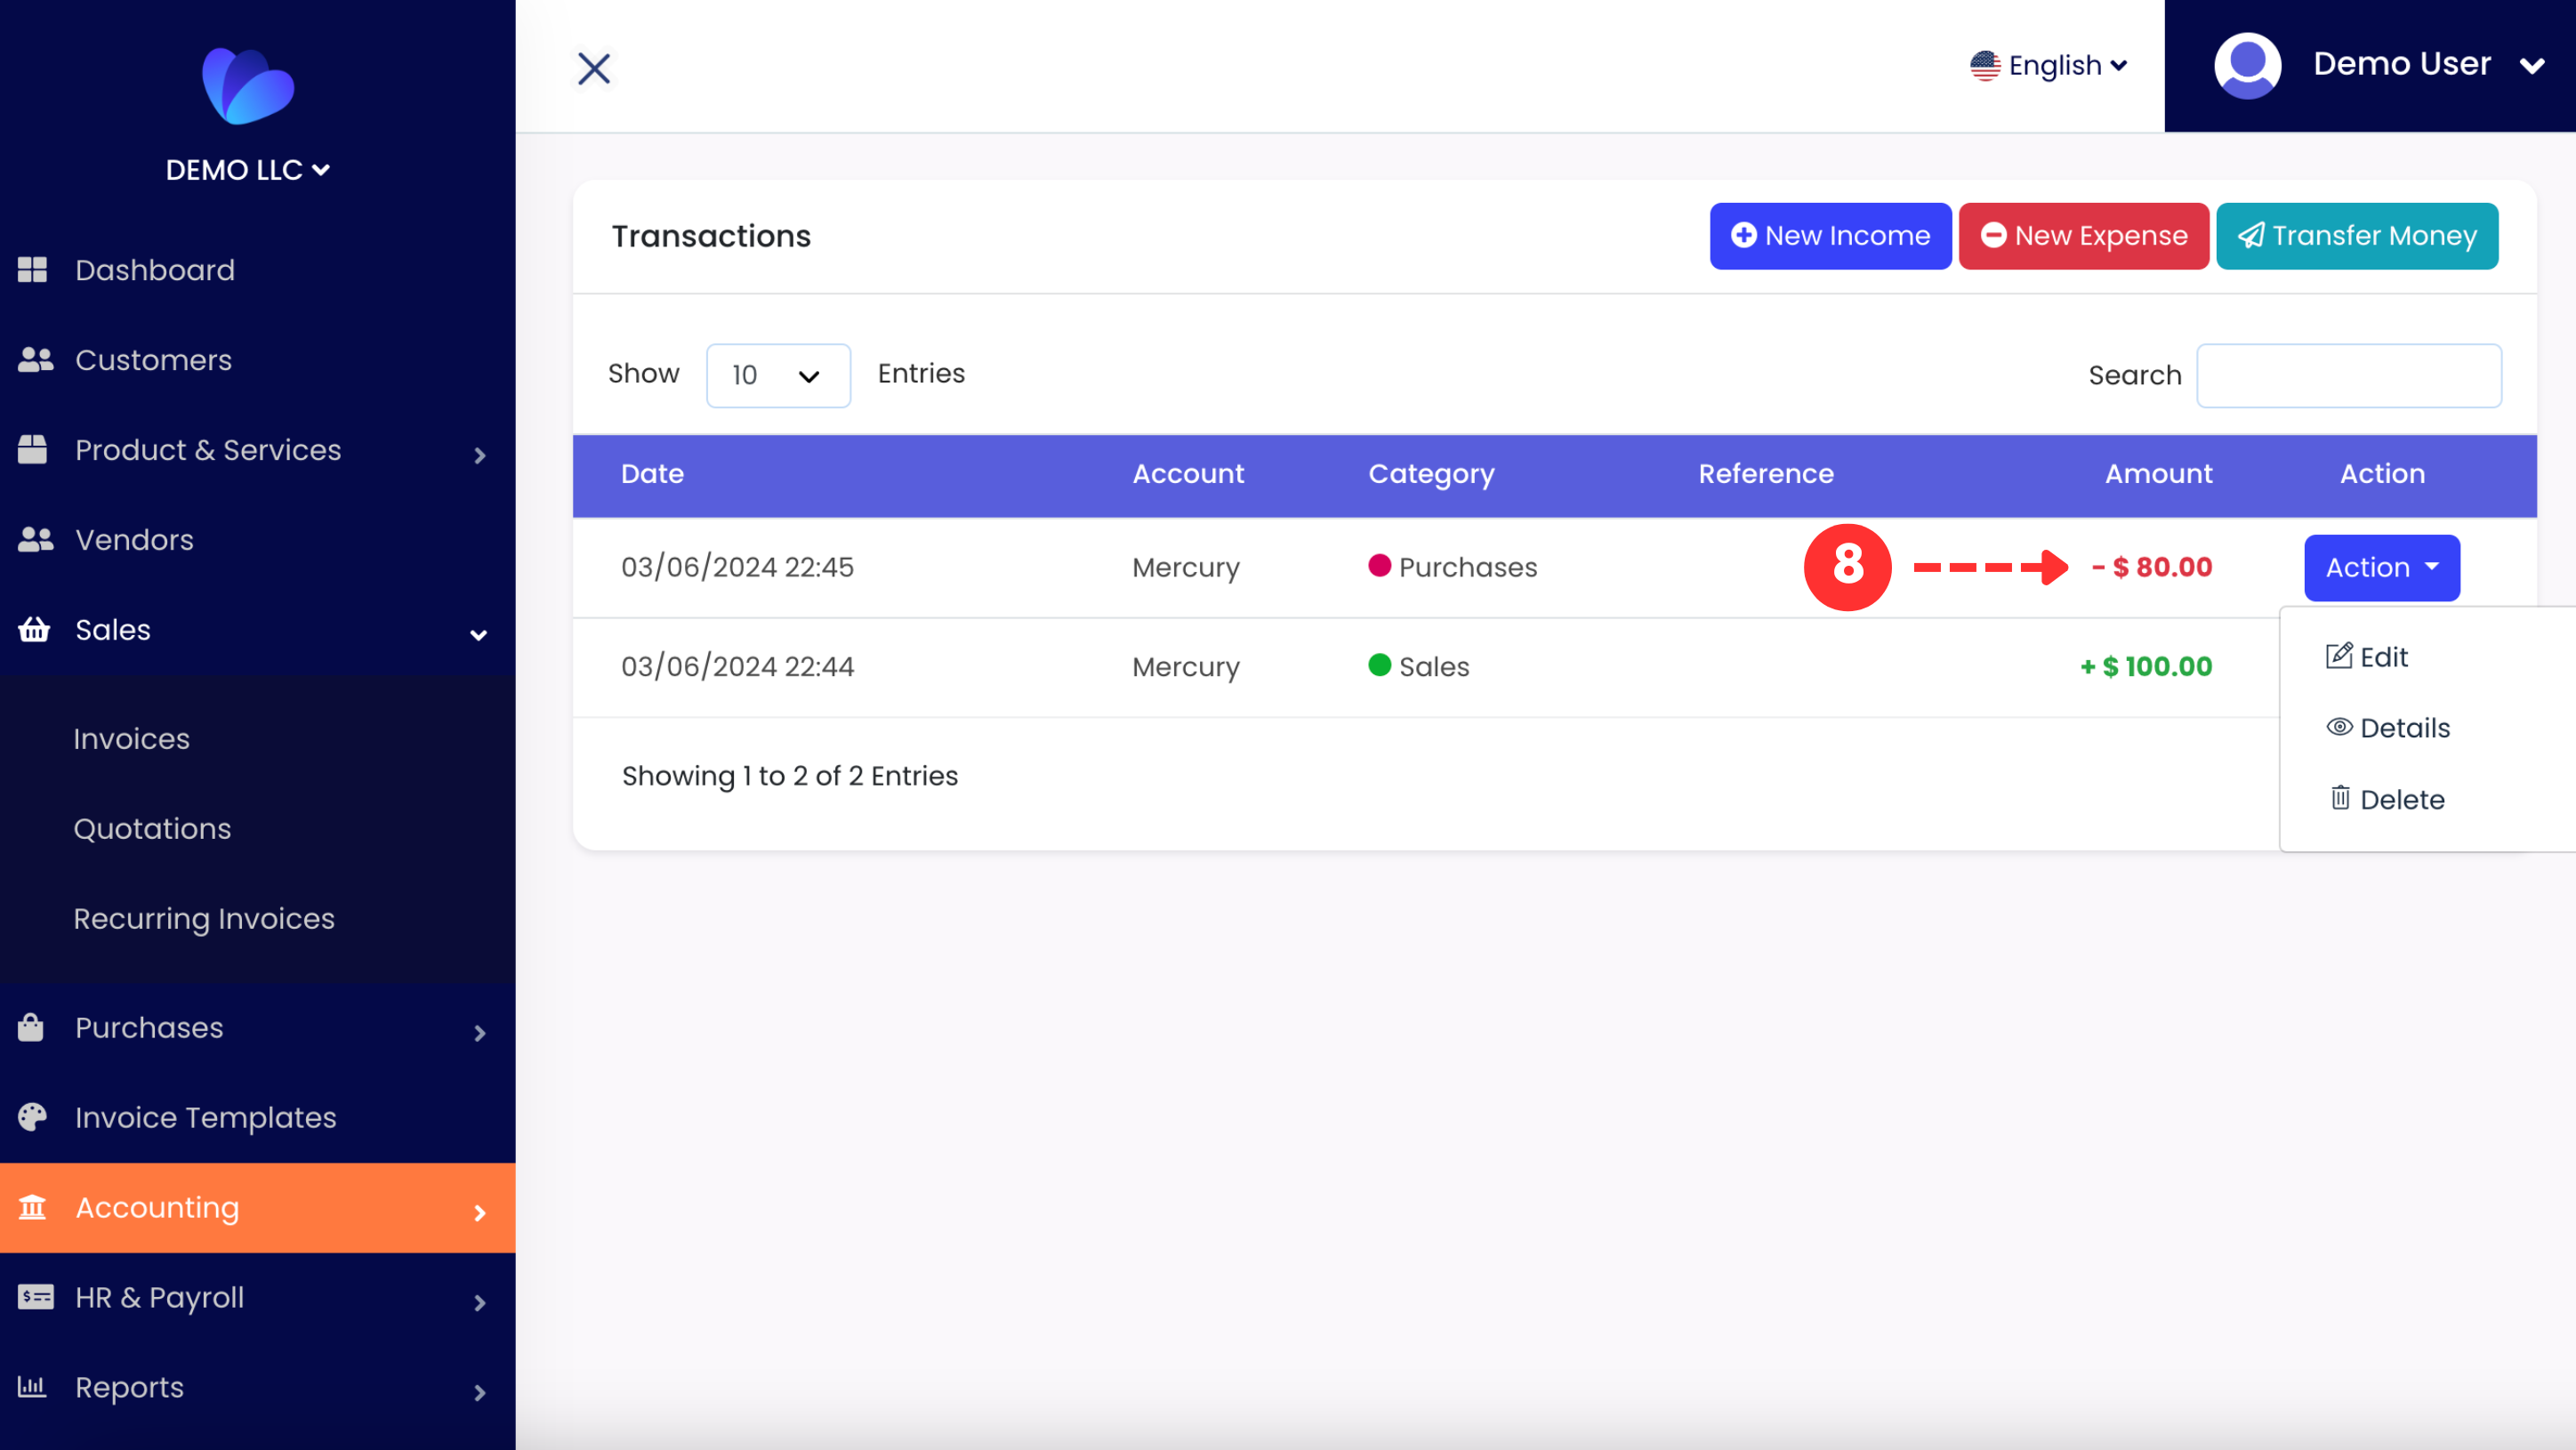Open the Show 10 entries dropdown
The image size is (2576, 1450).
778,375
